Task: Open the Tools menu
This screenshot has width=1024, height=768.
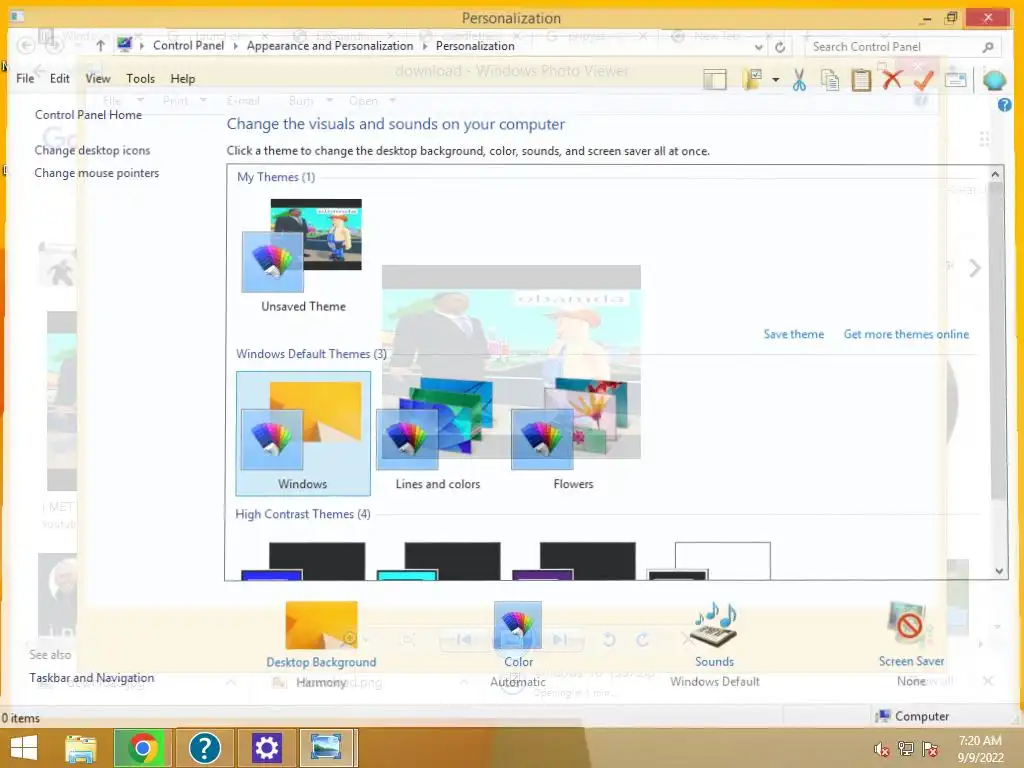Action: pyautogui.click(x=140, y=78)
